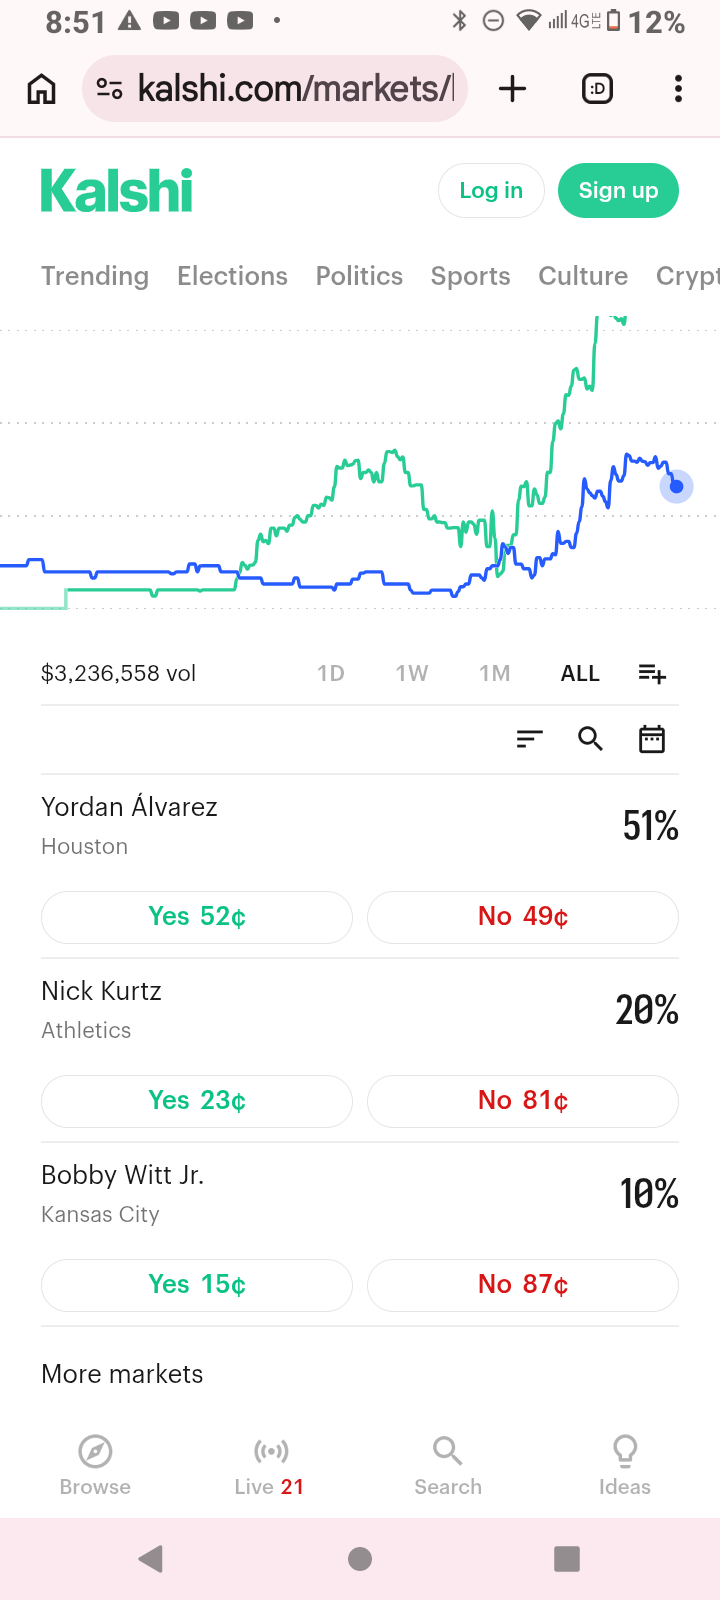This screenshot has width=720, height=1600.
Task: Select the 1W chart range
Action: tap(412, 674)
